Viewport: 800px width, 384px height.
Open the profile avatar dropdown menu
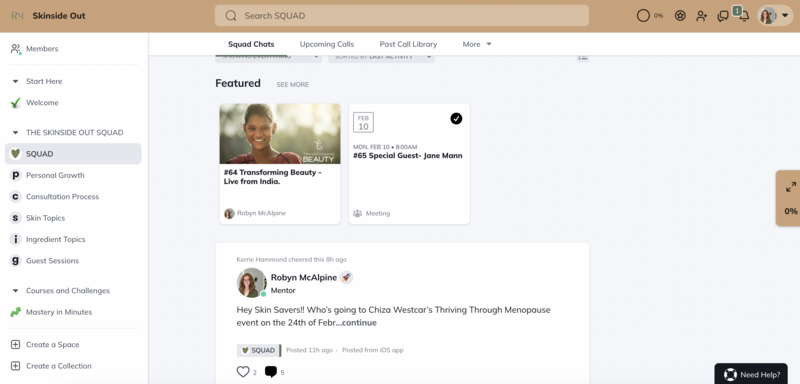775,16
